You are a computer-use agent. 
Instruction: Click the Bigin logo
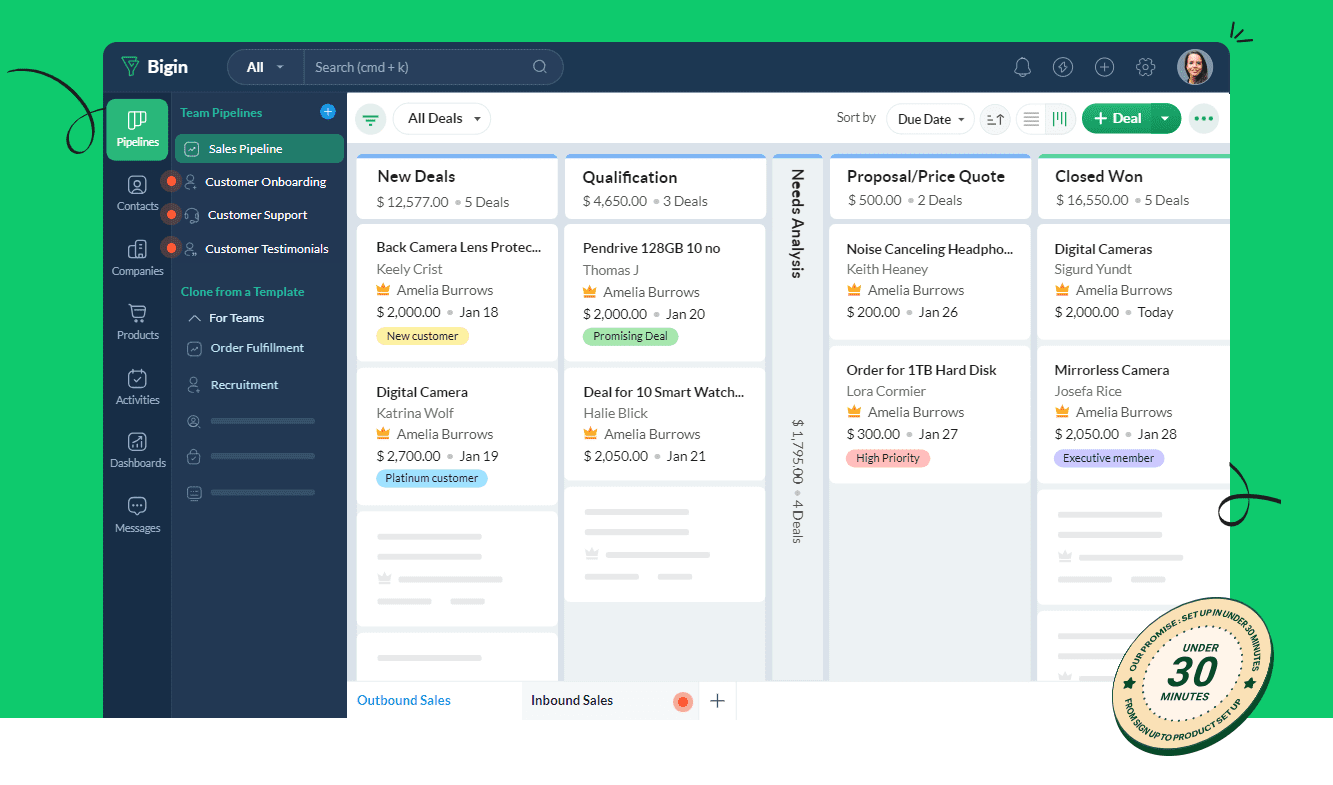[154, 67]
